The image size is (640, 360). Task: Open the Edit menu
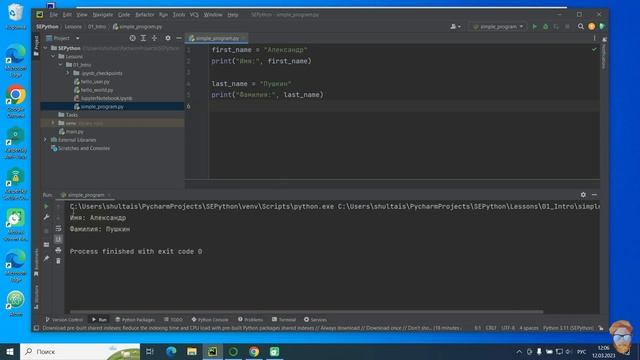pyautogui.click(x=67, y=15)
